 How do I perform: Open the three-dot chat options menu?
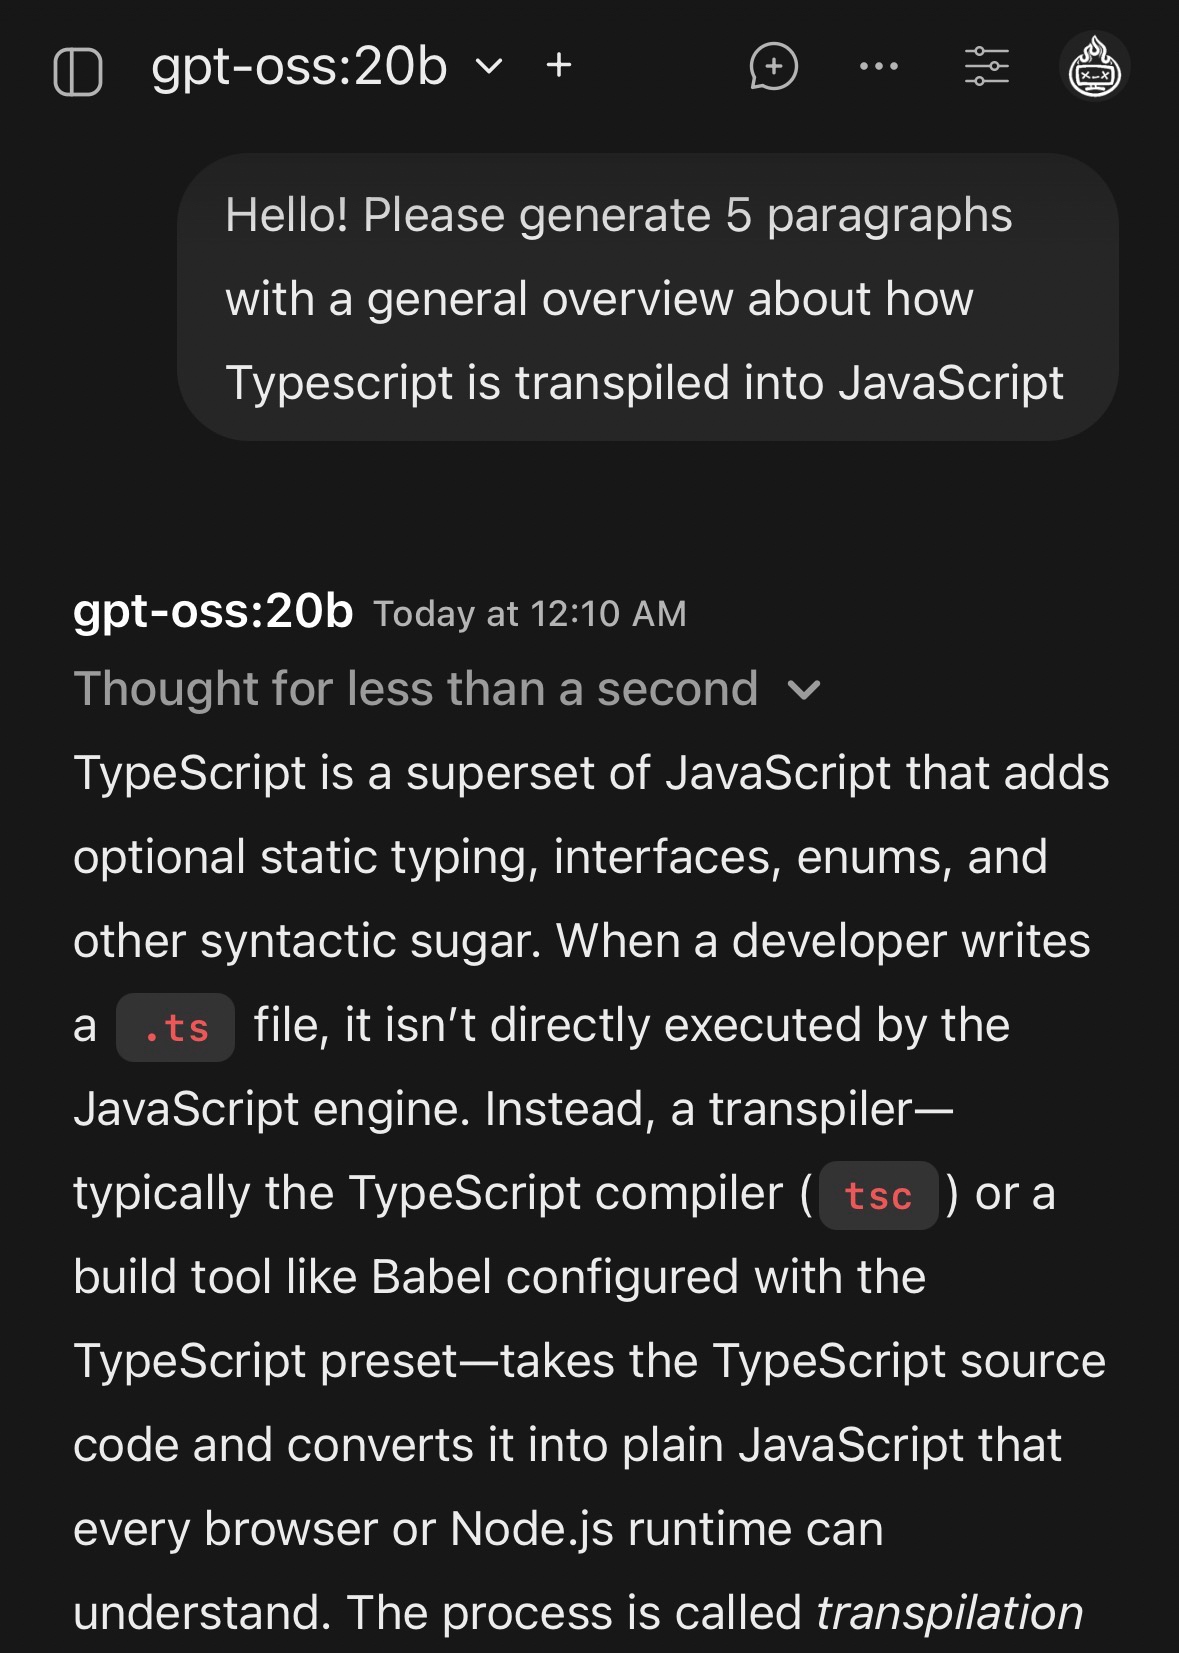(879, 67)
